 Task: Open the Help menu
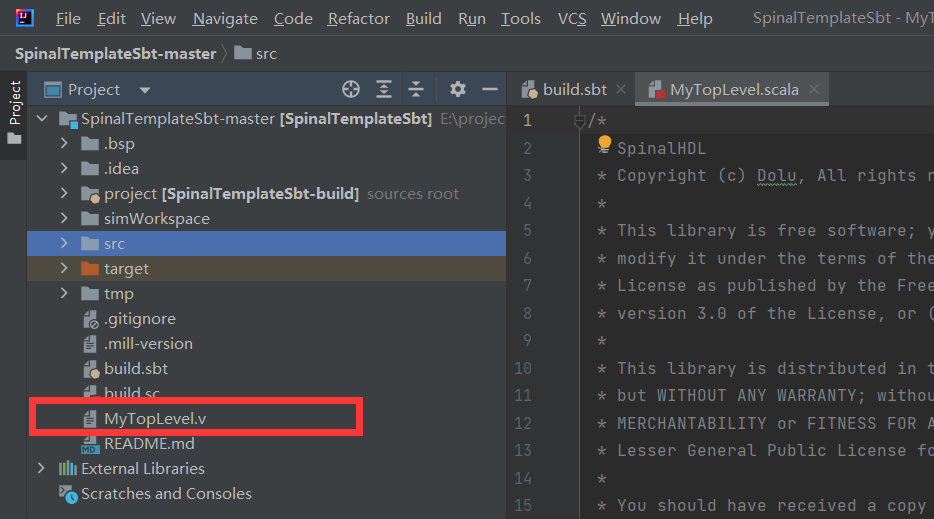pos(695,18)
